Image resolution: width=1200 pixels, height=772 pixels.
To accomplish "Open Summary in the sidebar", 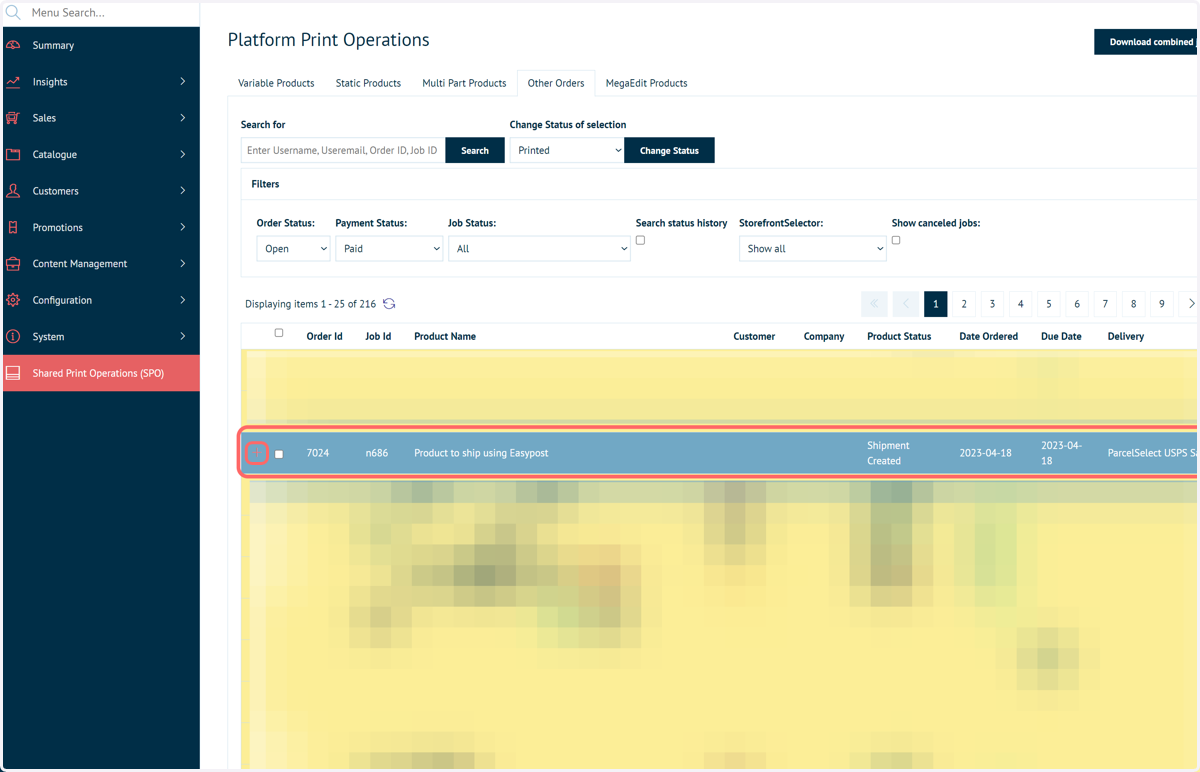I will [x=100, y=45].
